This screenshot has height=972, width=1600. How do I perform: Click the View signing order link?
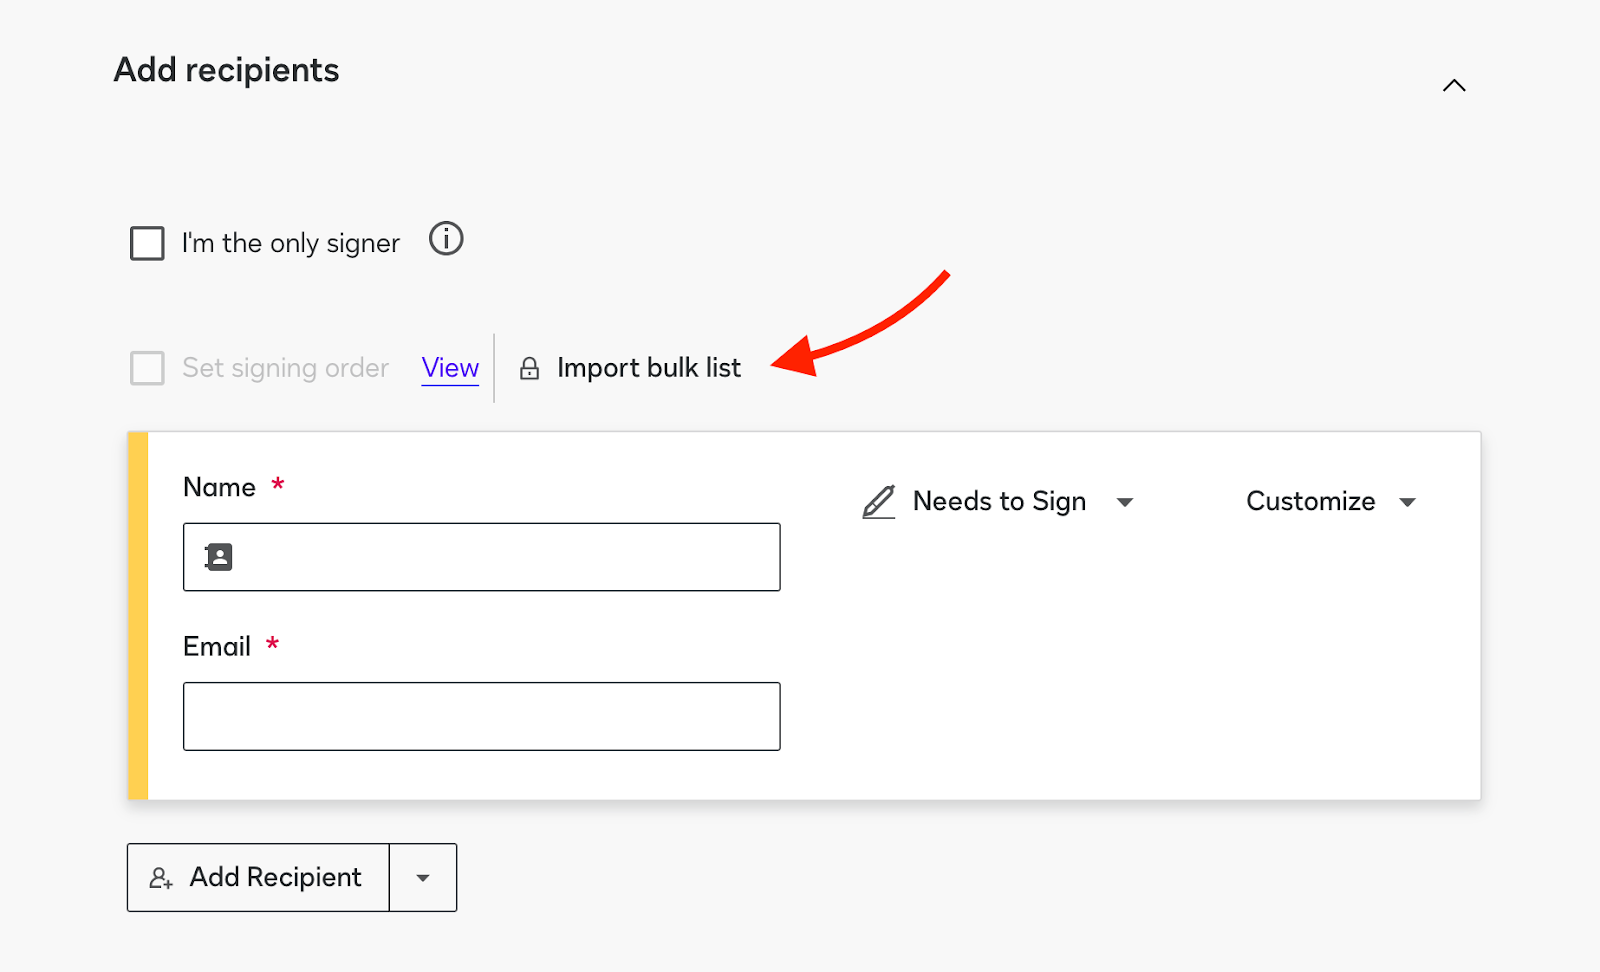tap(450, 368)
